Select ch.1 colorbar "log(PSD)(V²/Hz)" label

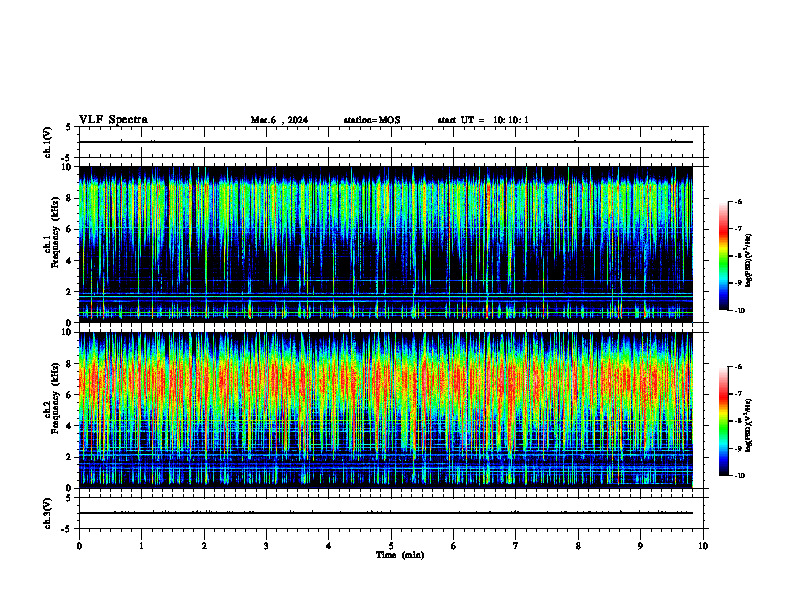pyautogui.click(x=749, y=261)
